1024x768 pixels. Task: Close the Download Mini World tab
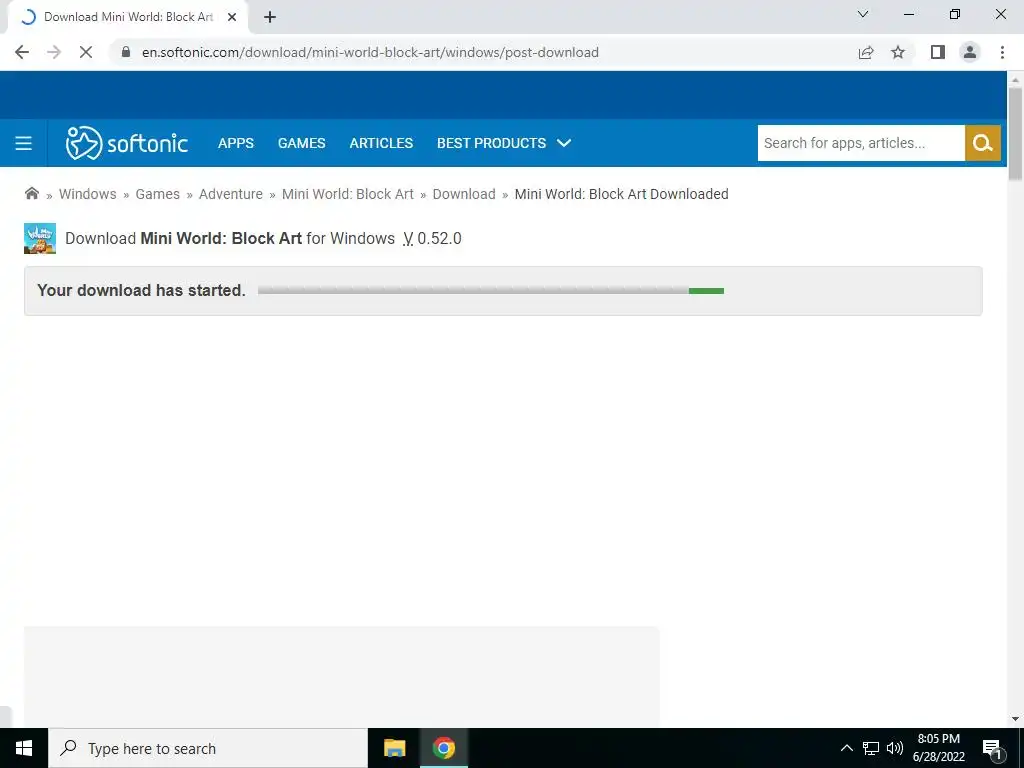(x=232, y=18)
